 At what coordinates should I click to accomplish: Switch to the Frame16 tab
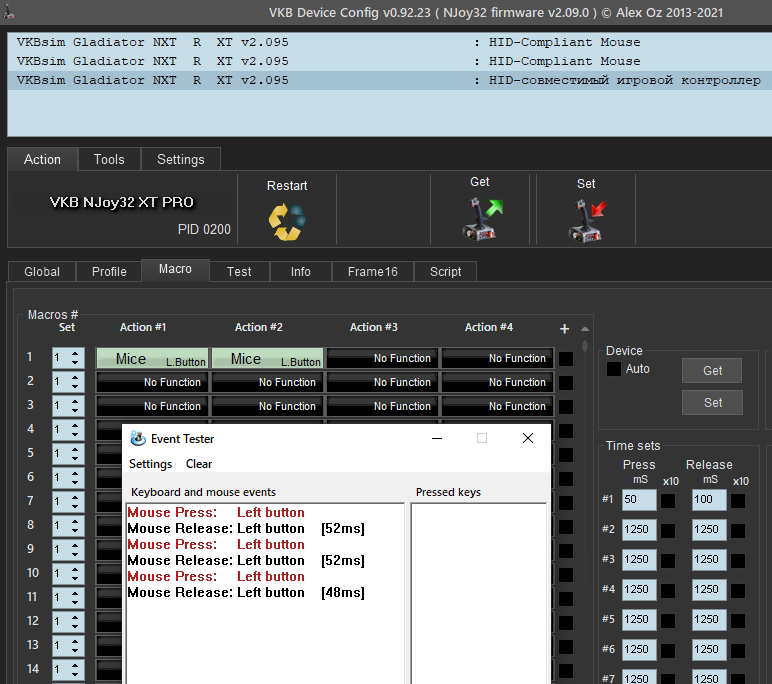(373, 271)
